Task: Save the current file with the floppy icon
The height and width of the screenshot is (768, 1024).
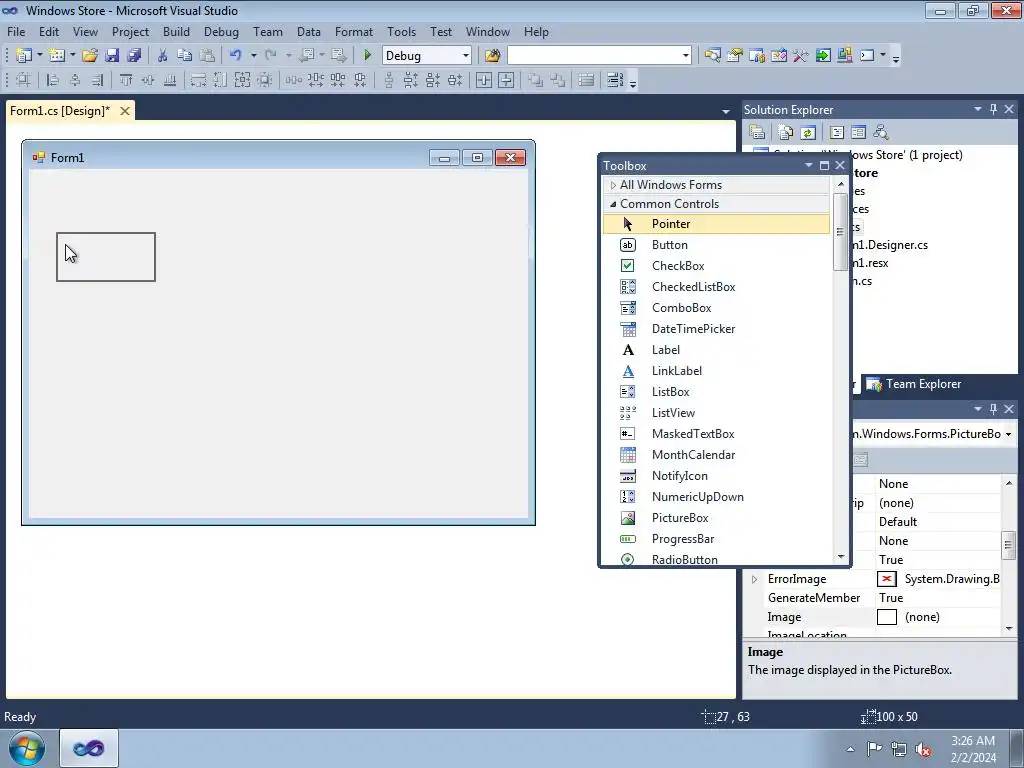Action: point(112,56)
